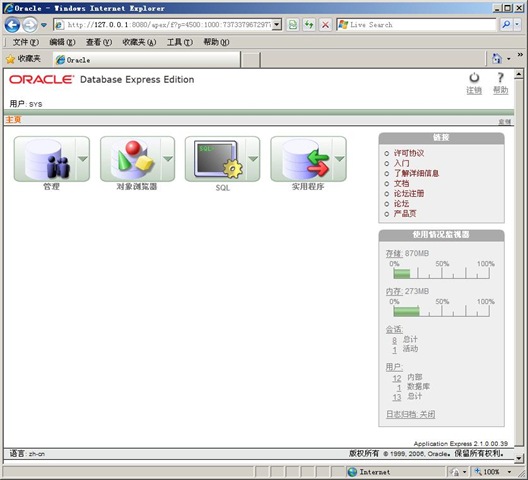Click the 存储 storage usage bar
The image size is (528, 480).
pos(441,273)
